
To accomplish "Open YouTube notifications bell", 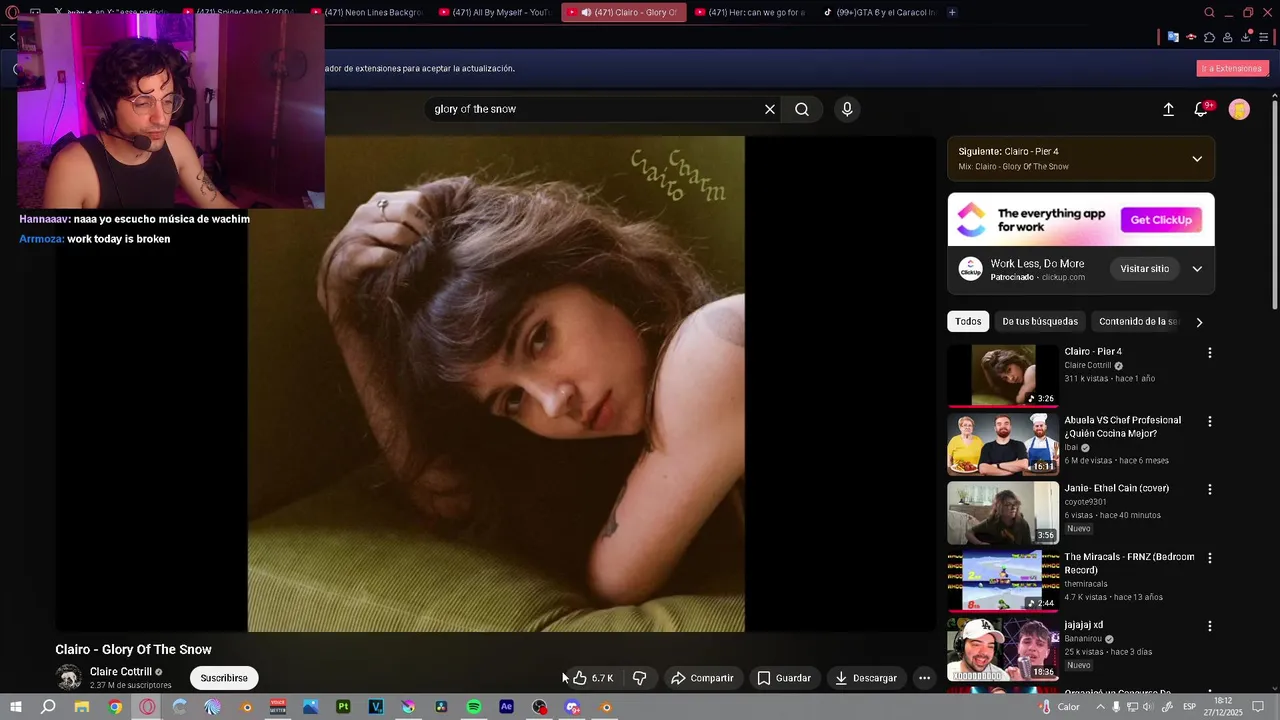I will click(1202, 109).
